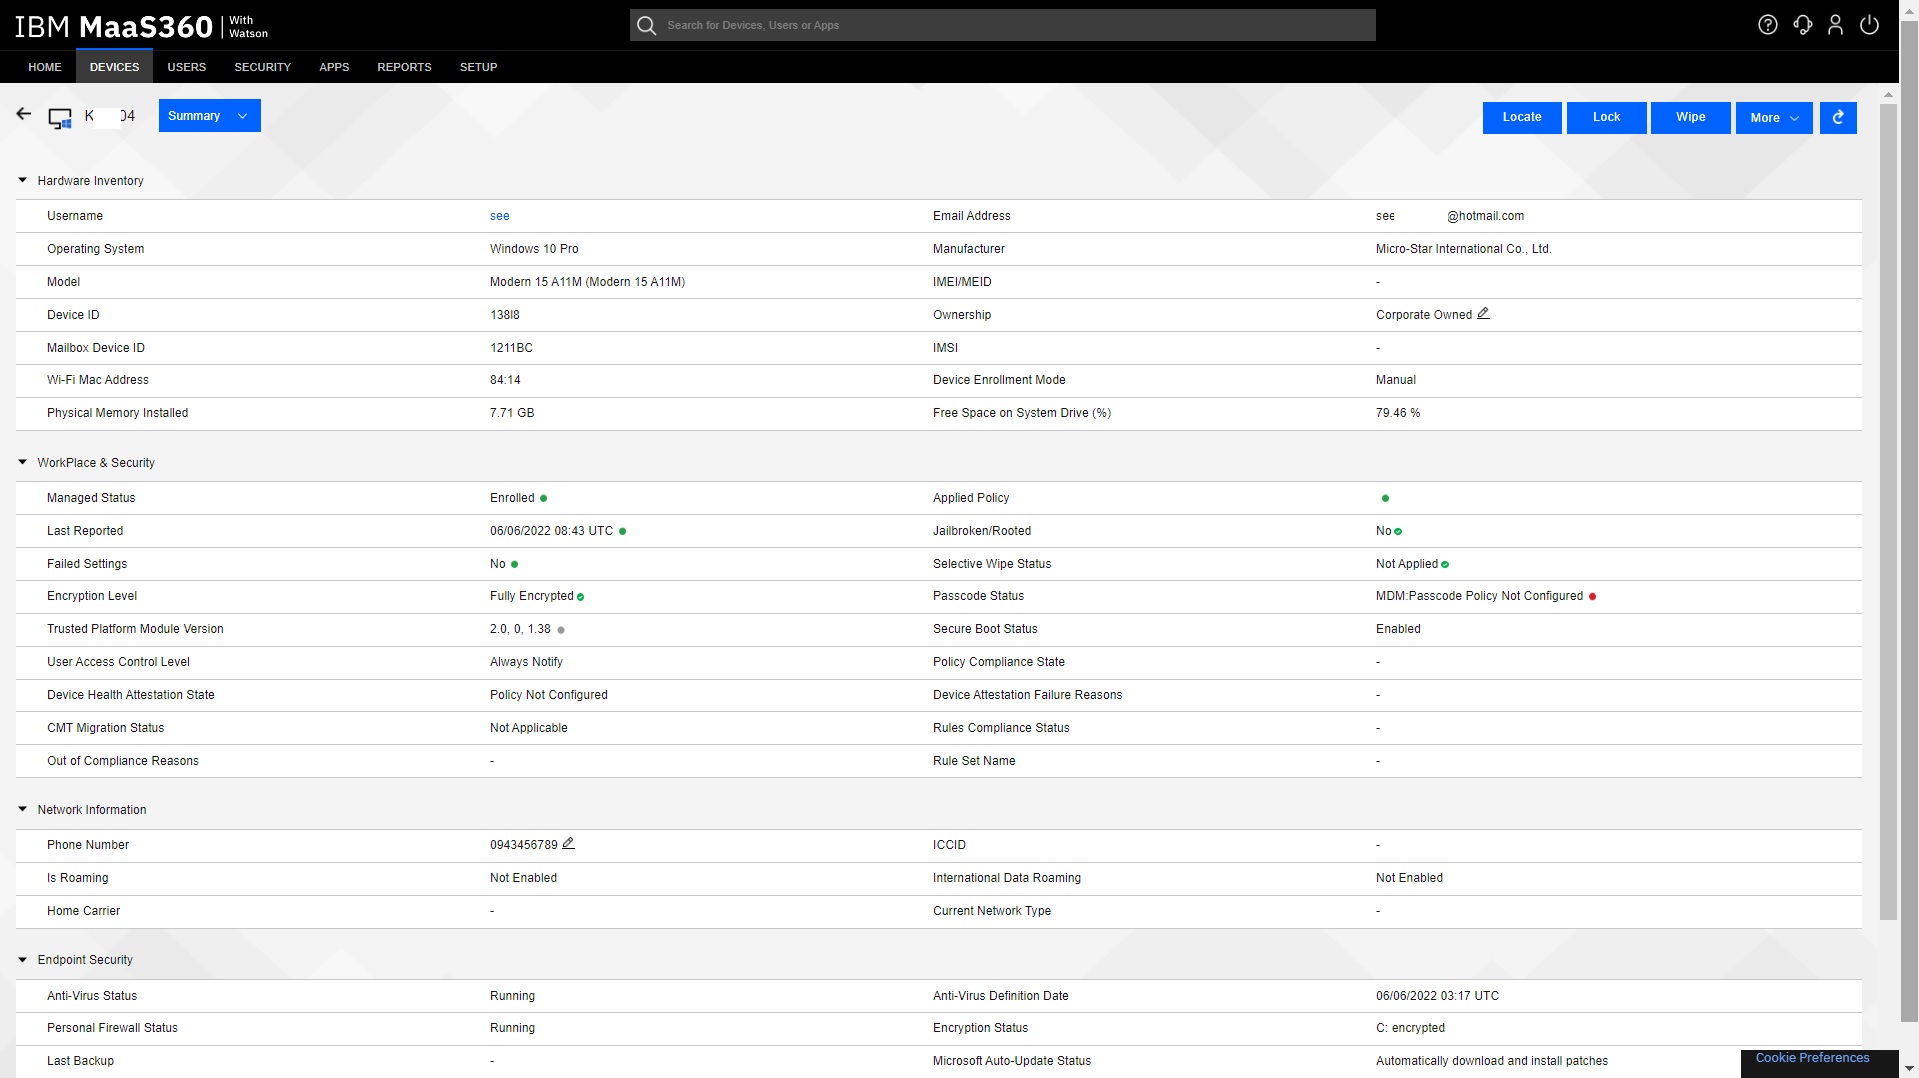This screenshot has height=1078, width=1919.
Task: Select the '2.0, 0, 1.38' TPM version
Action: pos(520,629)
